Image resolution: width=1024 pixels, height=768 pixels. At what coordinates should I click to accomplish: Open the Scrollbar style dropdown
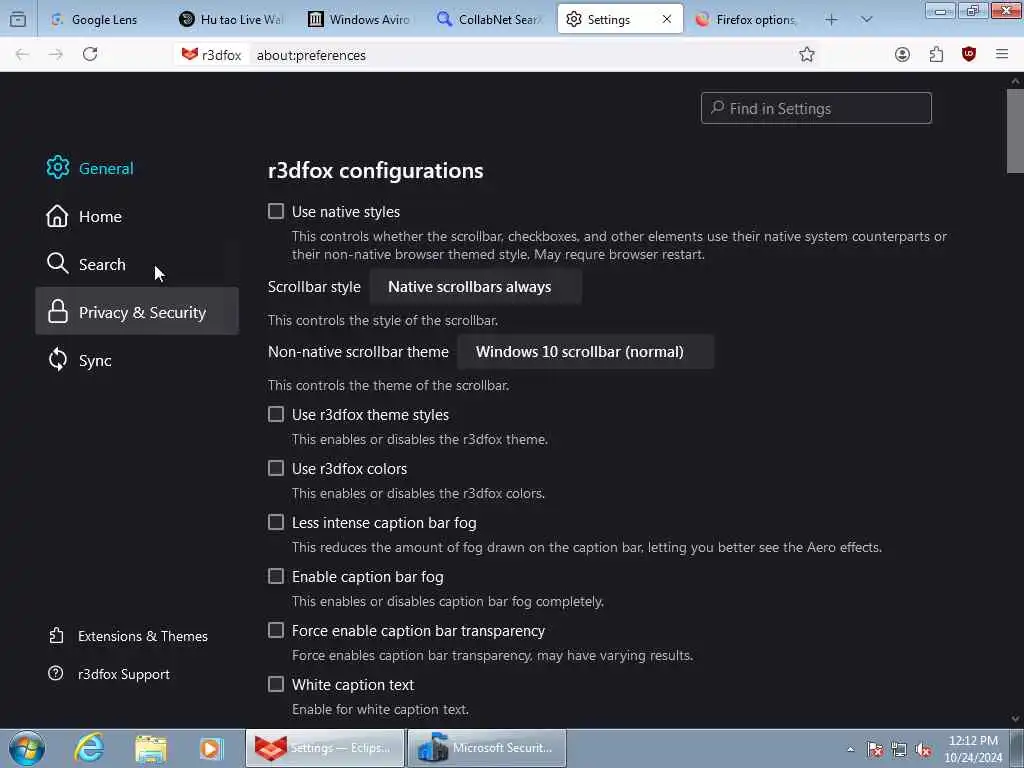(x=475, y=287)
